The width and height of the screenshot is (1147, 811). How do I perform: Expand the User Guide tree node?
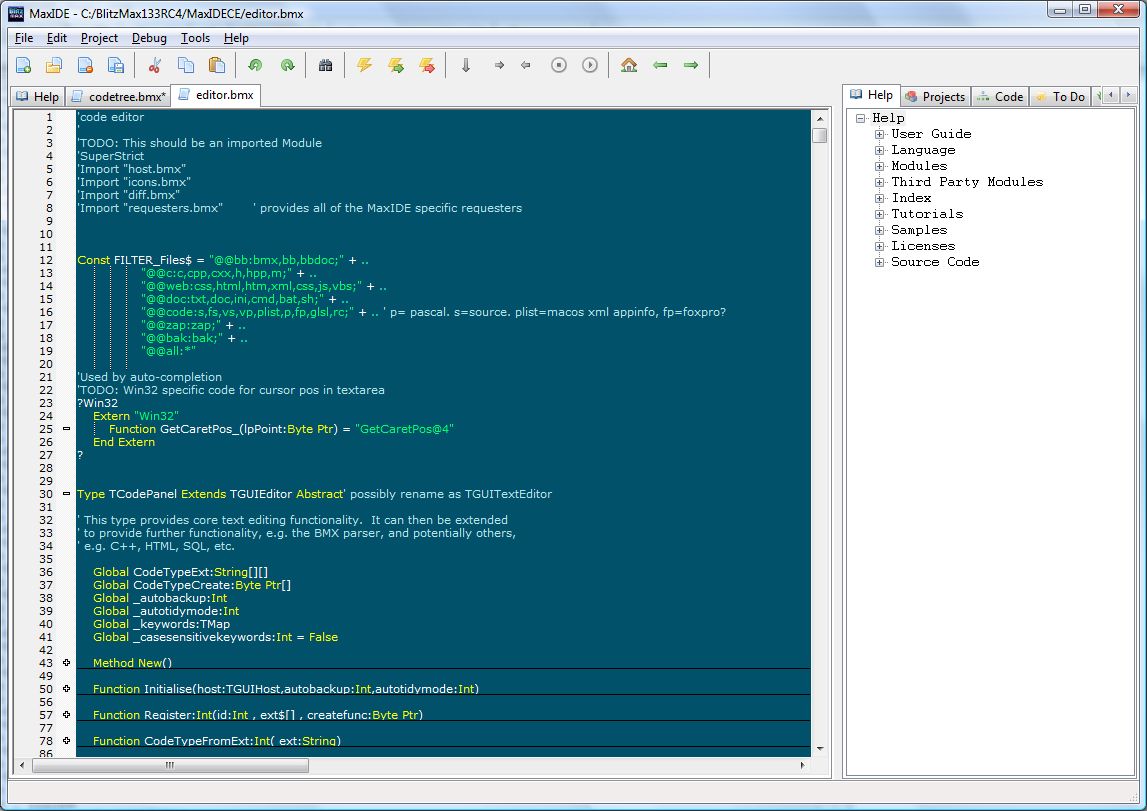coord(880,134)
